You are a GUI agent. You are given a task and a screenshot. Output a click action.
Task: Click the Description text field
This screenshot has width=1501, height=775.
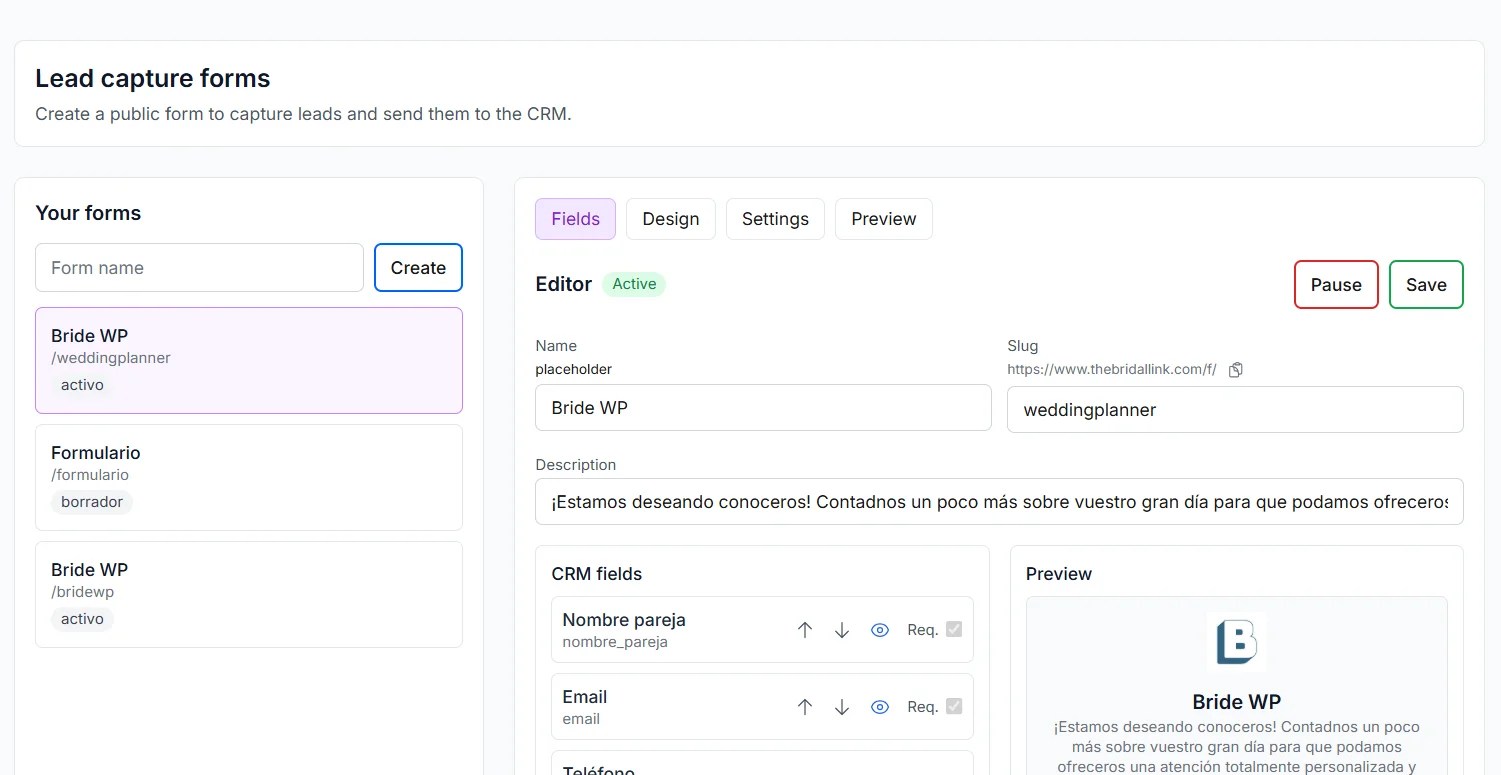pos(999,502)
